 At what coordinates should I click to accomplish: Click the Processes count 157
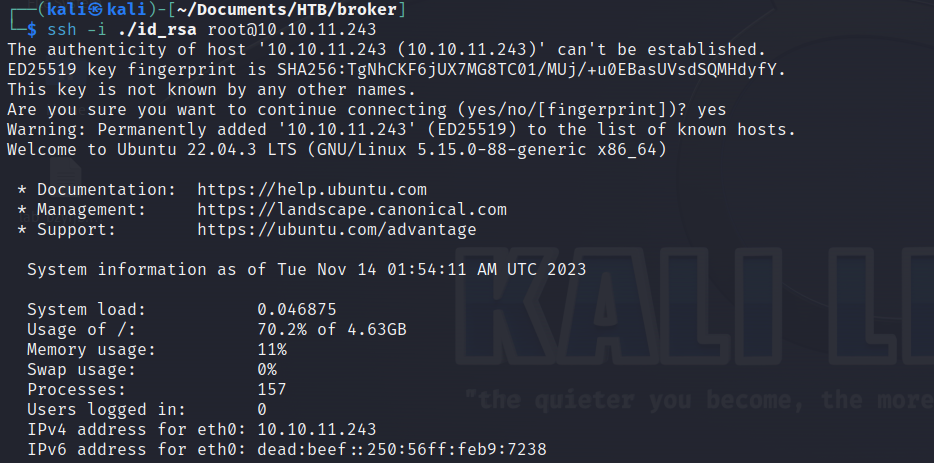point(272,390)
